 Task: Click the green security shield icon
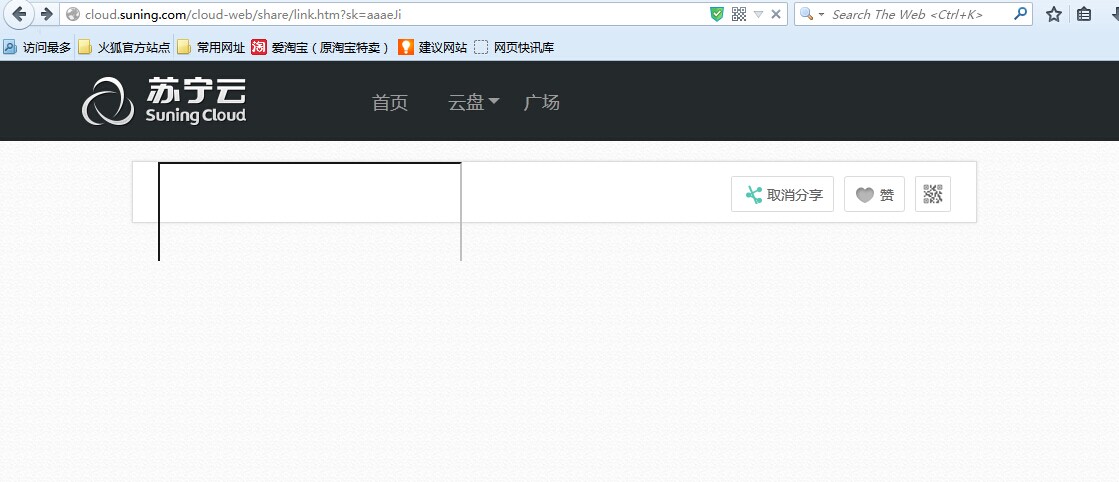click(717, 14)
